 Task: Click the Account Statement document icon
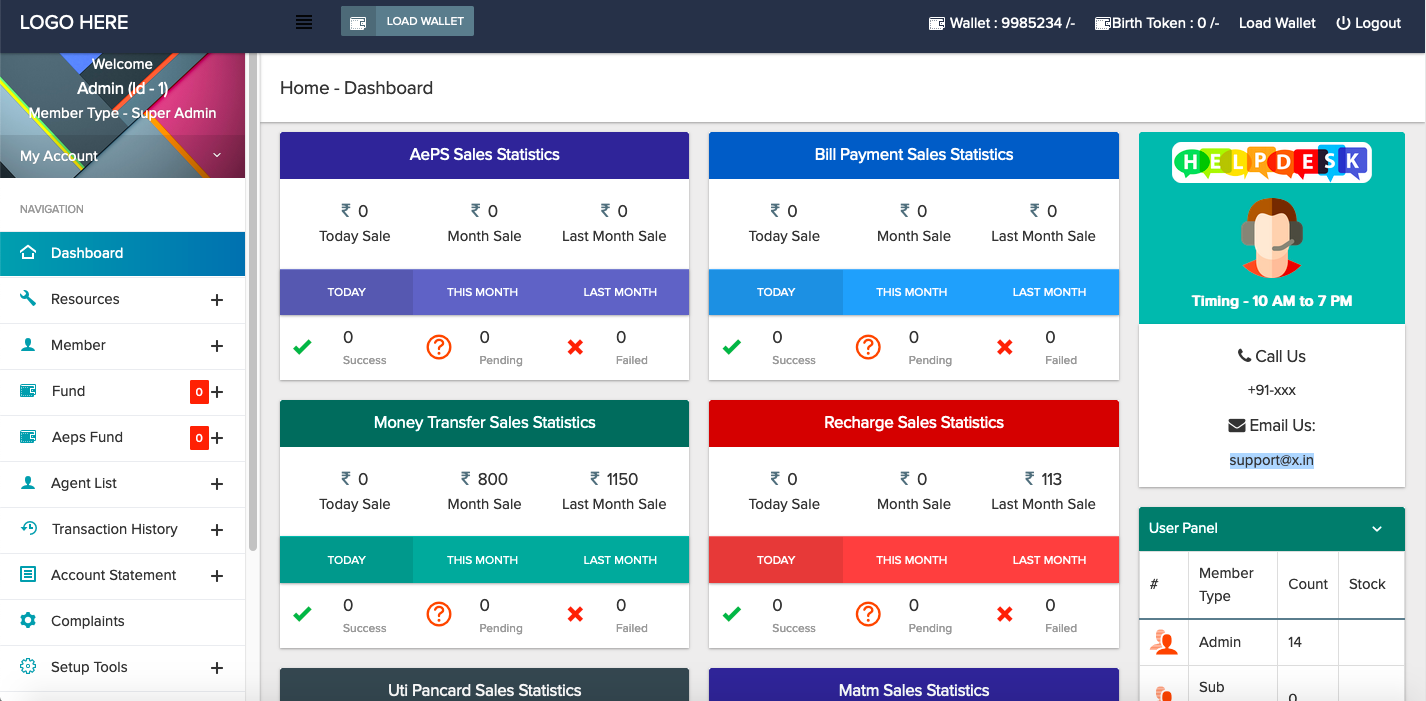(28, 575)
